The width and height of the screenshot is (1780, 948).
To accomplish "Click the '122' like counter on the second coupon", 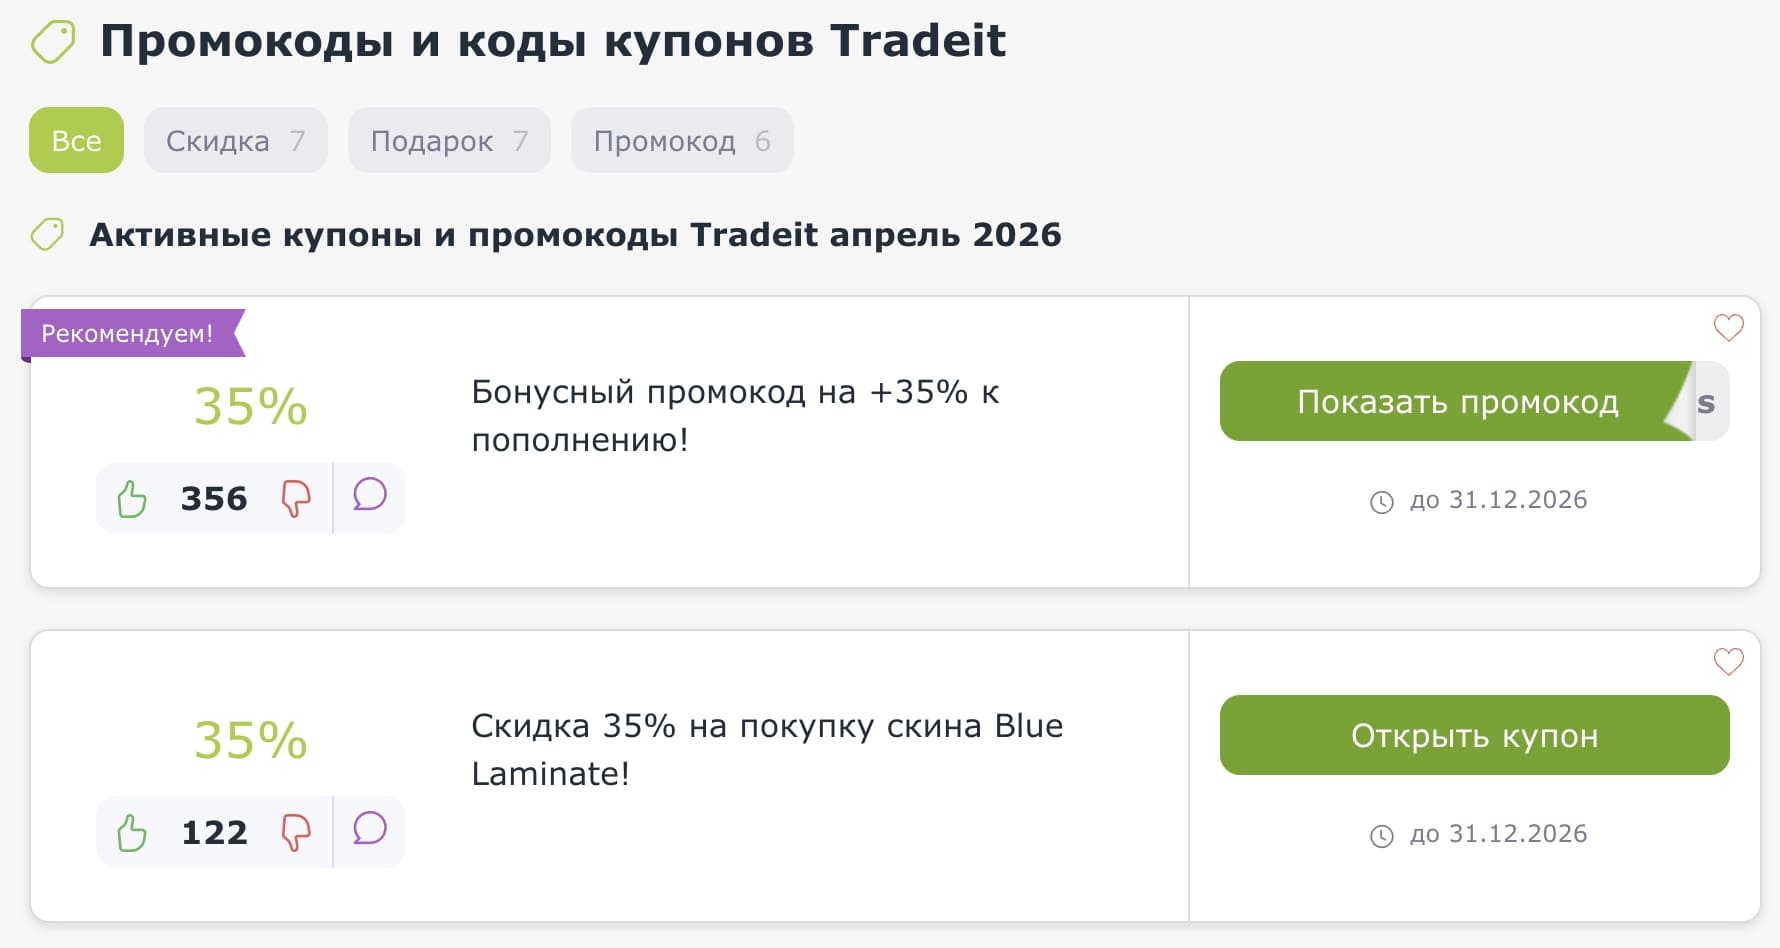I will (x=213, y=831).
